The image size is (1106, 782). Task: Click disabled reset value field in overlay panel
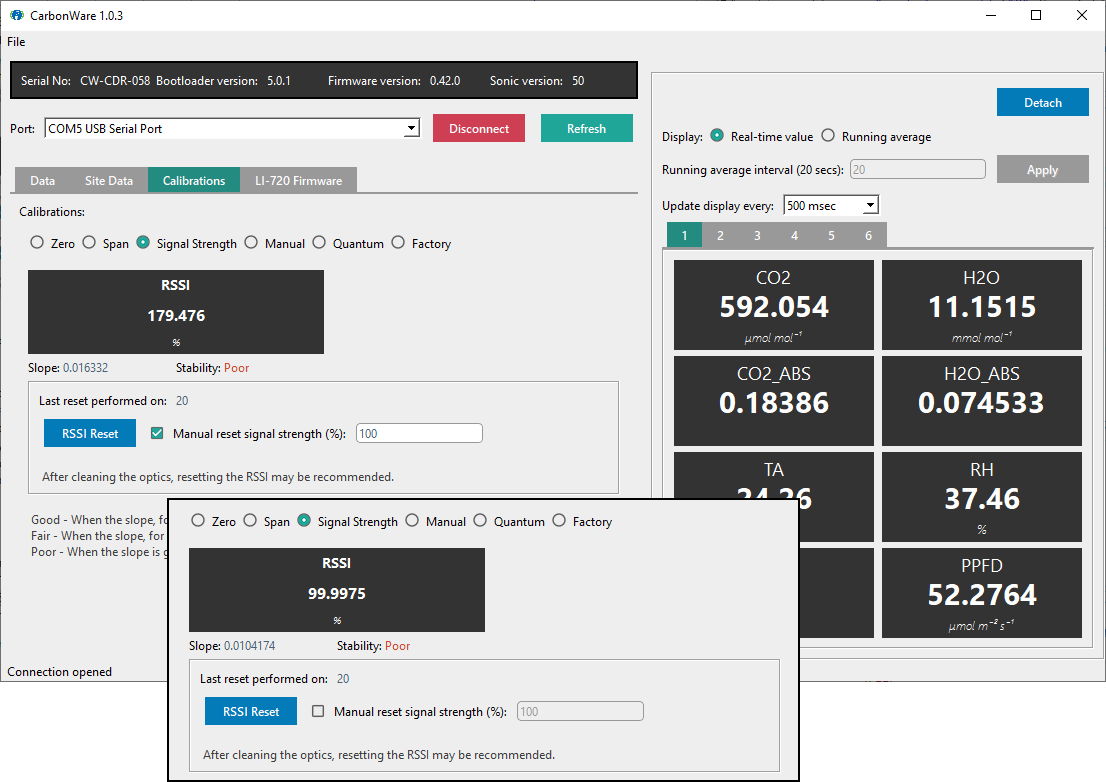click(x=580, y=711)
